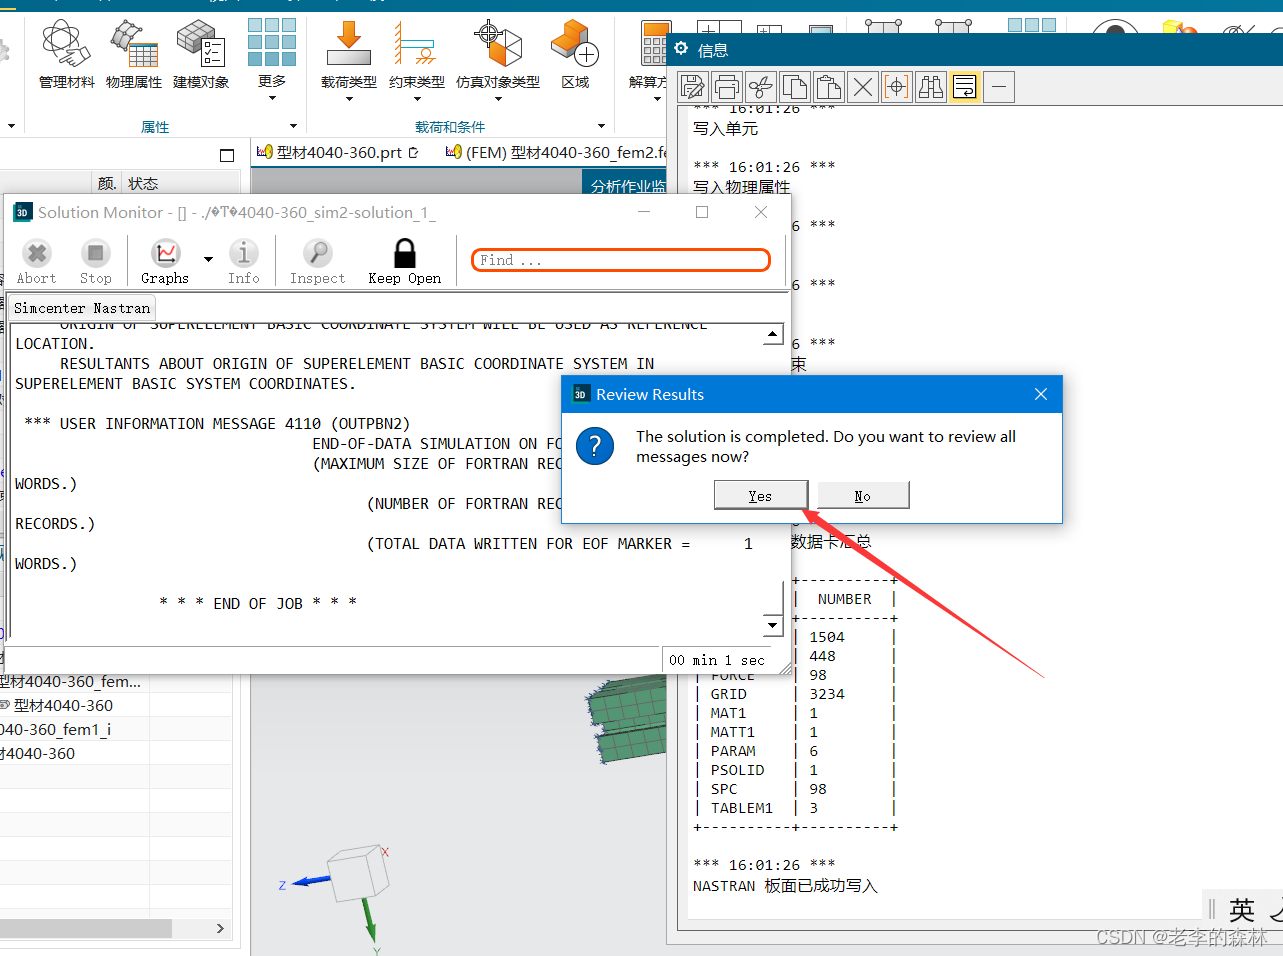Click the NASTRAN 板面已成功写入 message
1283x956 pixels.
click(x=785, y=886)
